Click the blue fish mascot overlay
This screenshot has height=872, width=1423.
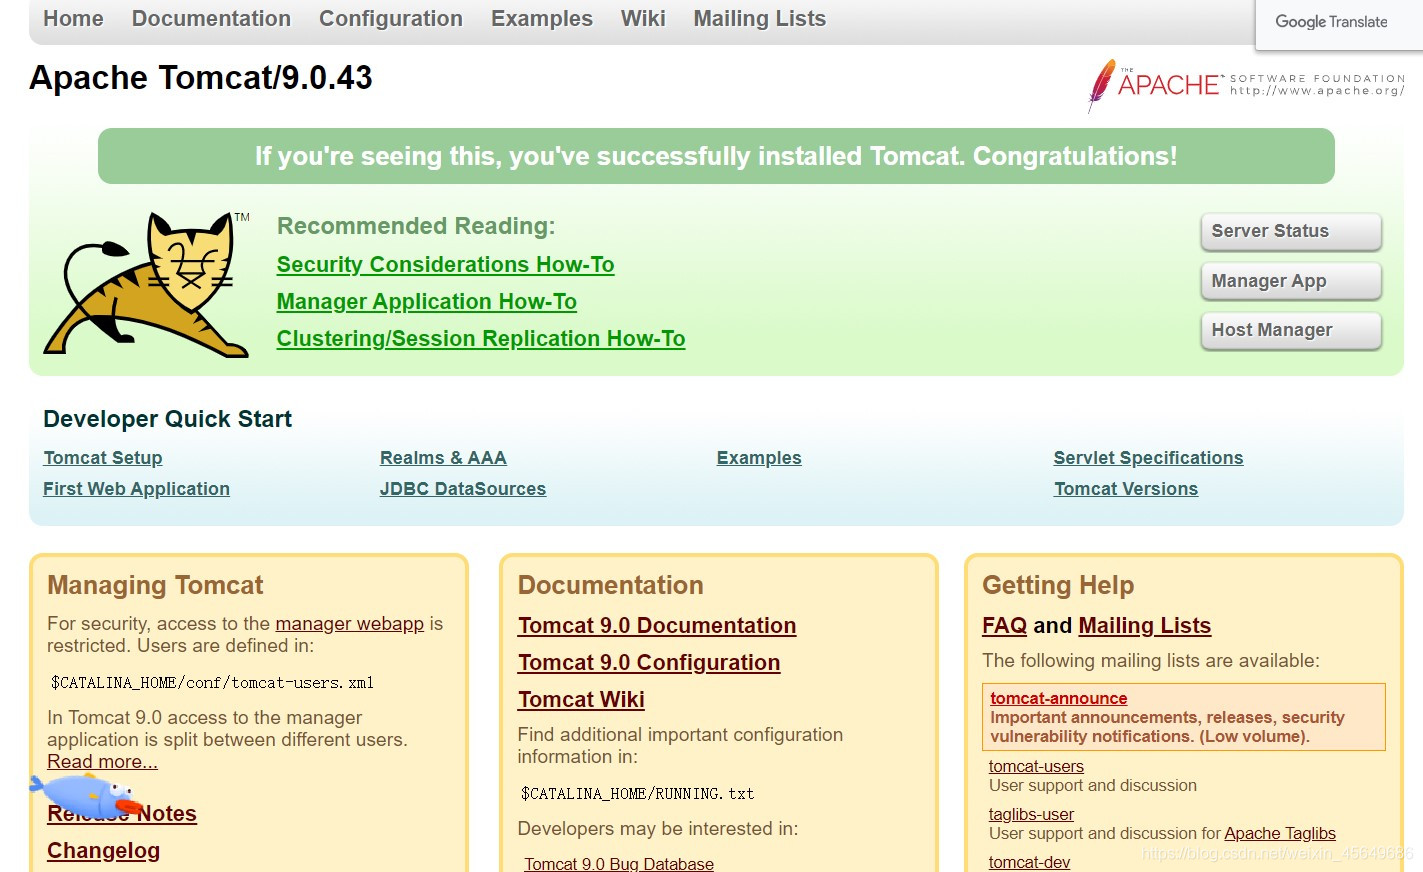click(x=86, y=797)
